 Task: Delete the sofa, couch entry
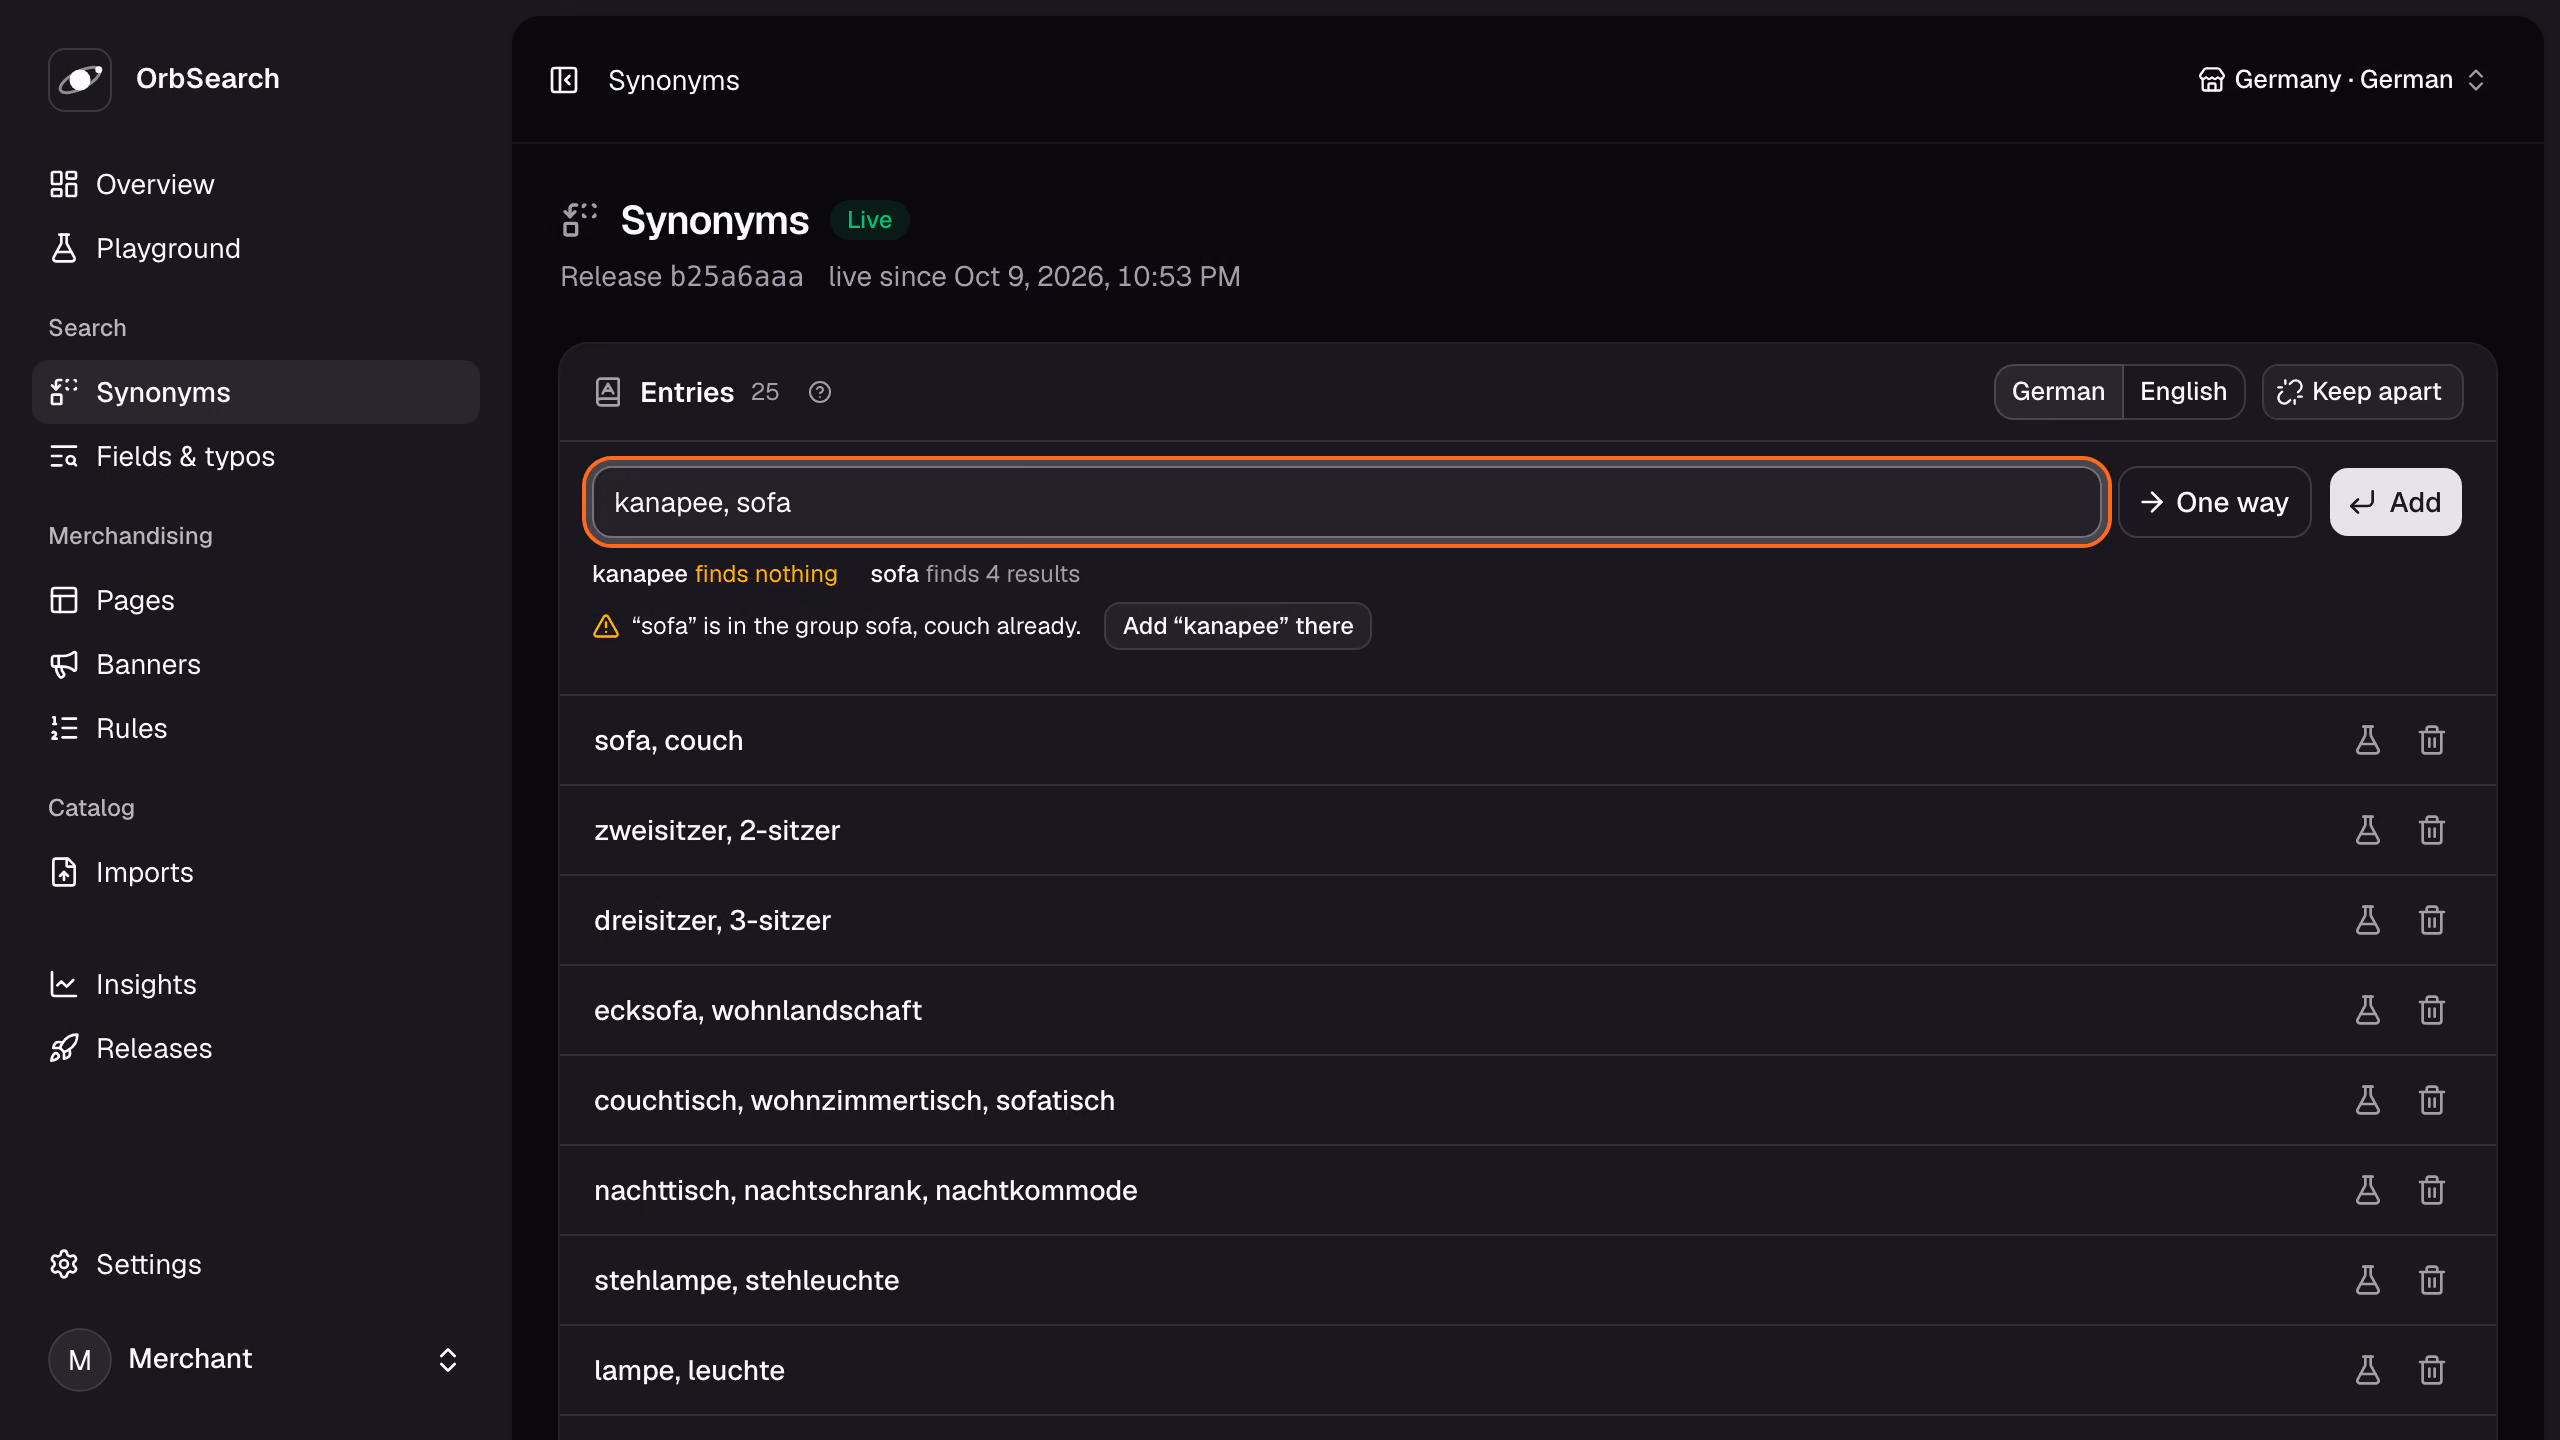[x=2432, y=740]
